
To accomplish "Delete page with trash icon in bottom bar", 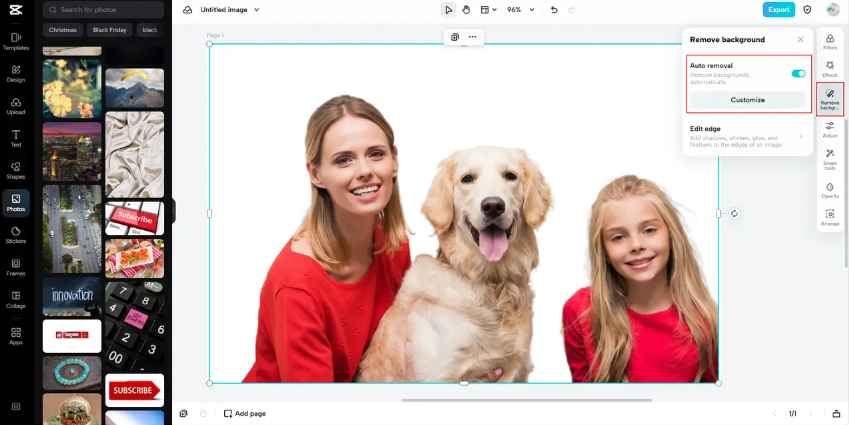I will click(203, 414).
